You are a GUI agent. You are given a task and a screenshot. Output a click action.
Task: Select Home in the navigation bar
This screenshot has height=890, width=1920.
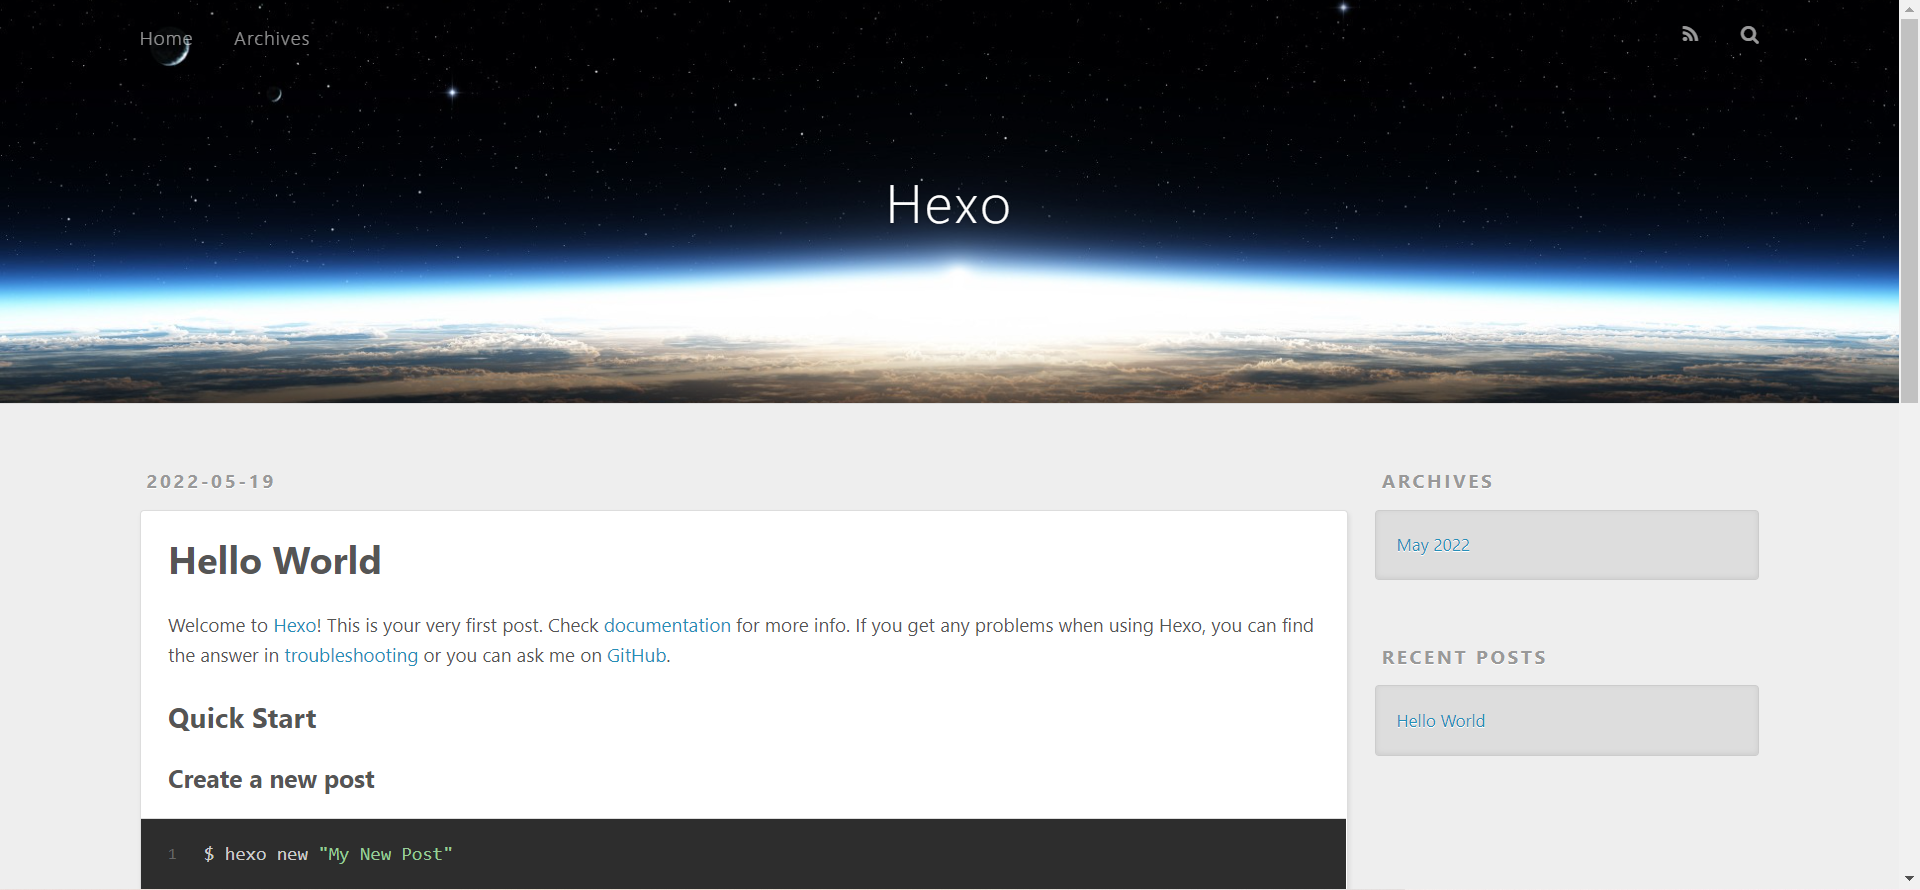[x=166, y=38]
